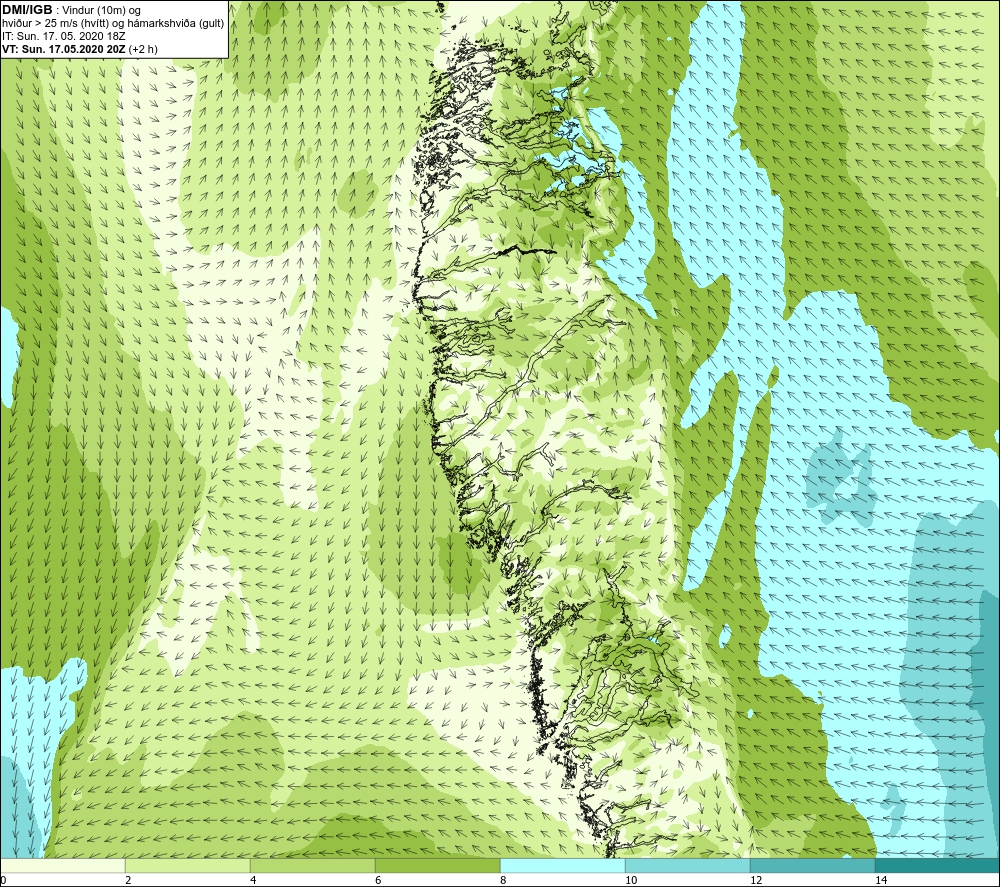Click the legend label 14
The width and height of the screenshot is (1000, 887).
(x=881, y=880)
